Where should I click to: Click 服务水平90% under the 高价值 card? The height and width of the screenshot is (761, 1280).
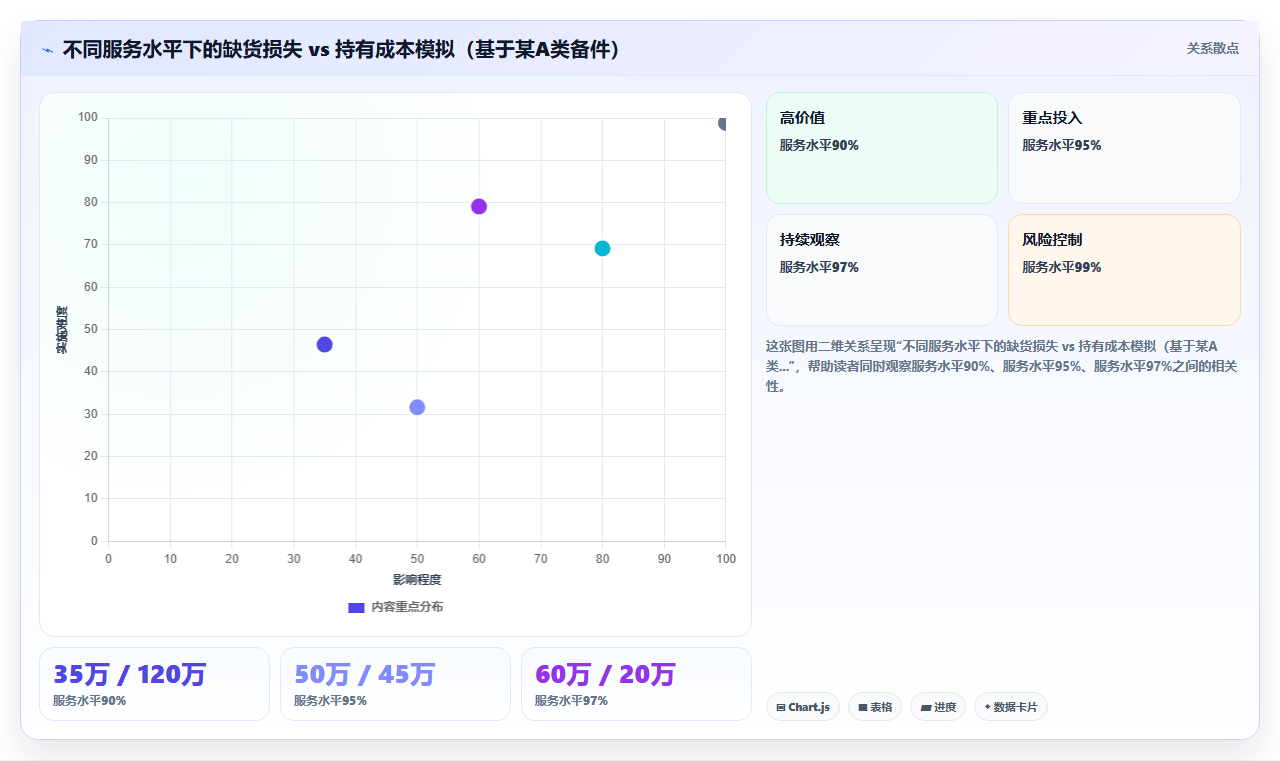click(819, 145)
